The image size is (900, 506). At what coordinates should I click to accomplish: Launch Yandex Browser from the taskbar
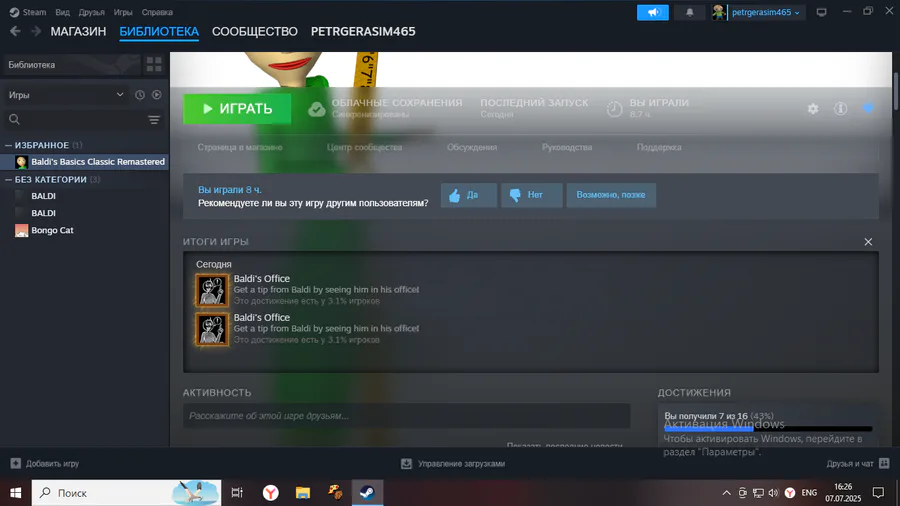(270, 493)
